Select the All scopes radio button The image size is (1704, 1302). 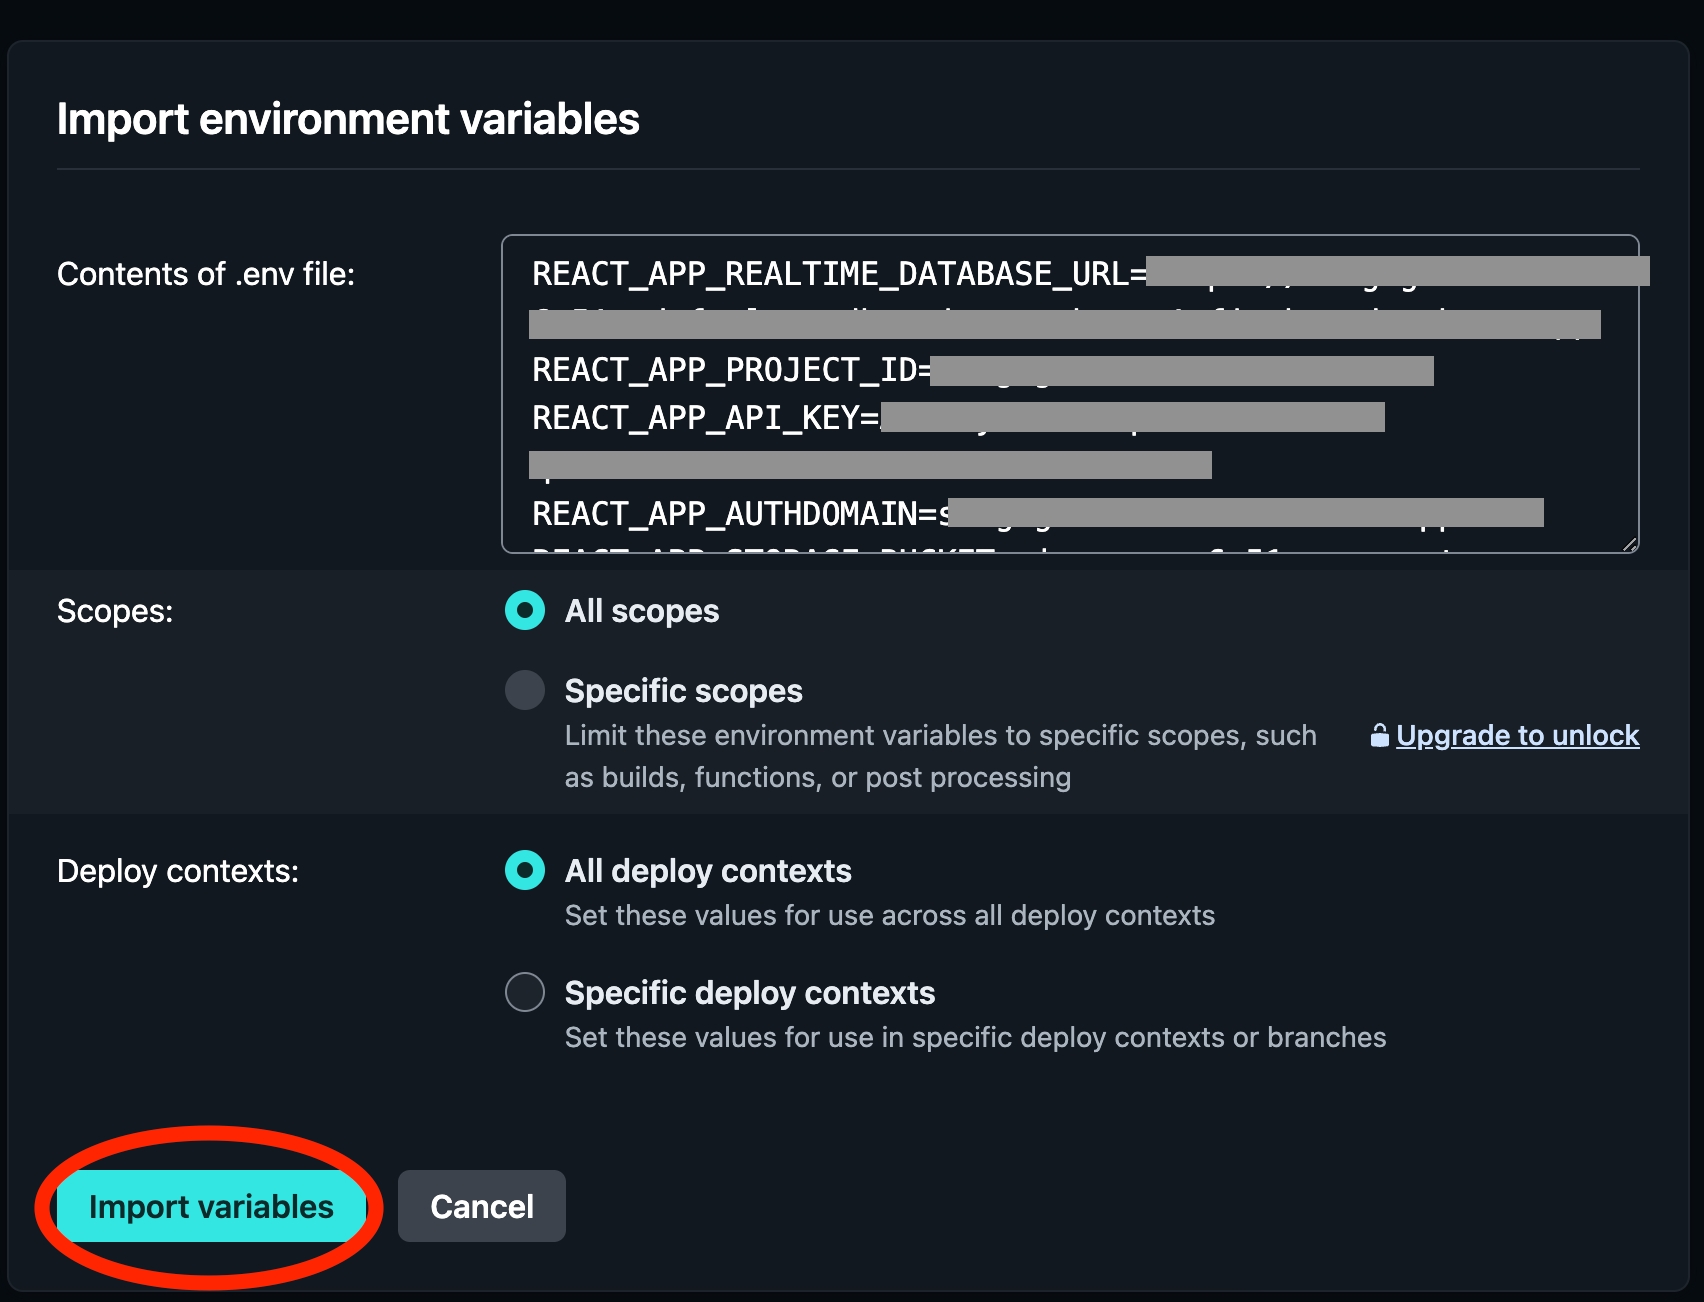click(x=525, y=610)
